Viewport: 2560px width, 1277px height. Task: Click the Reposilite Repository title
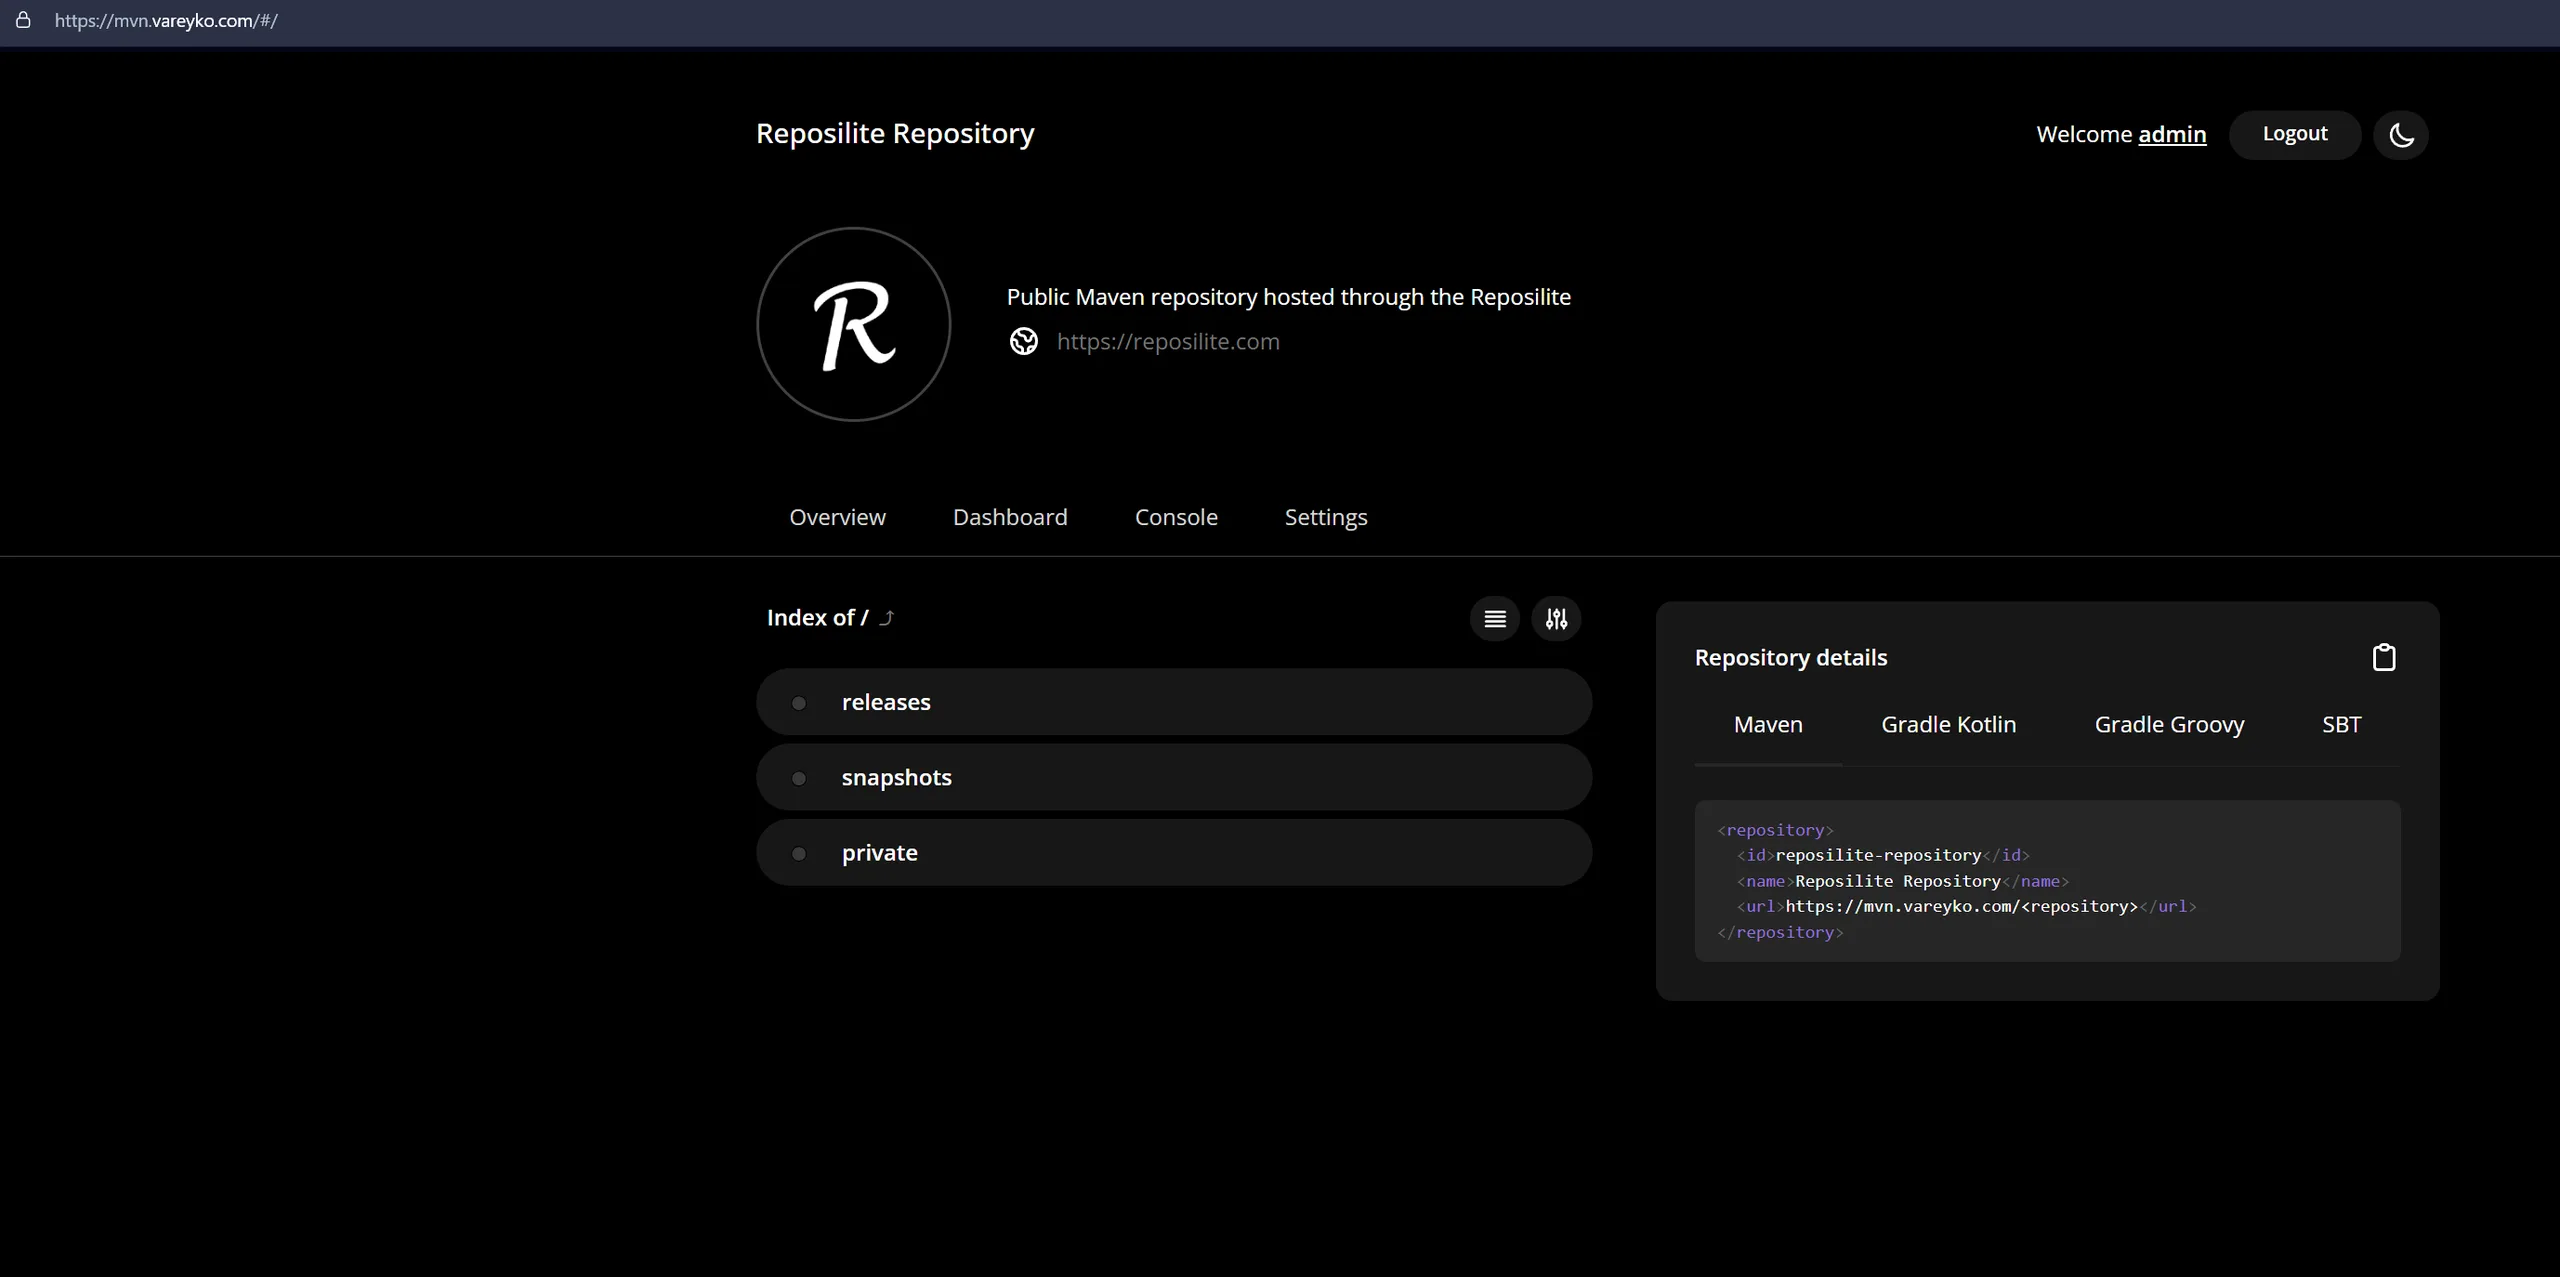[x=895, y=133]
